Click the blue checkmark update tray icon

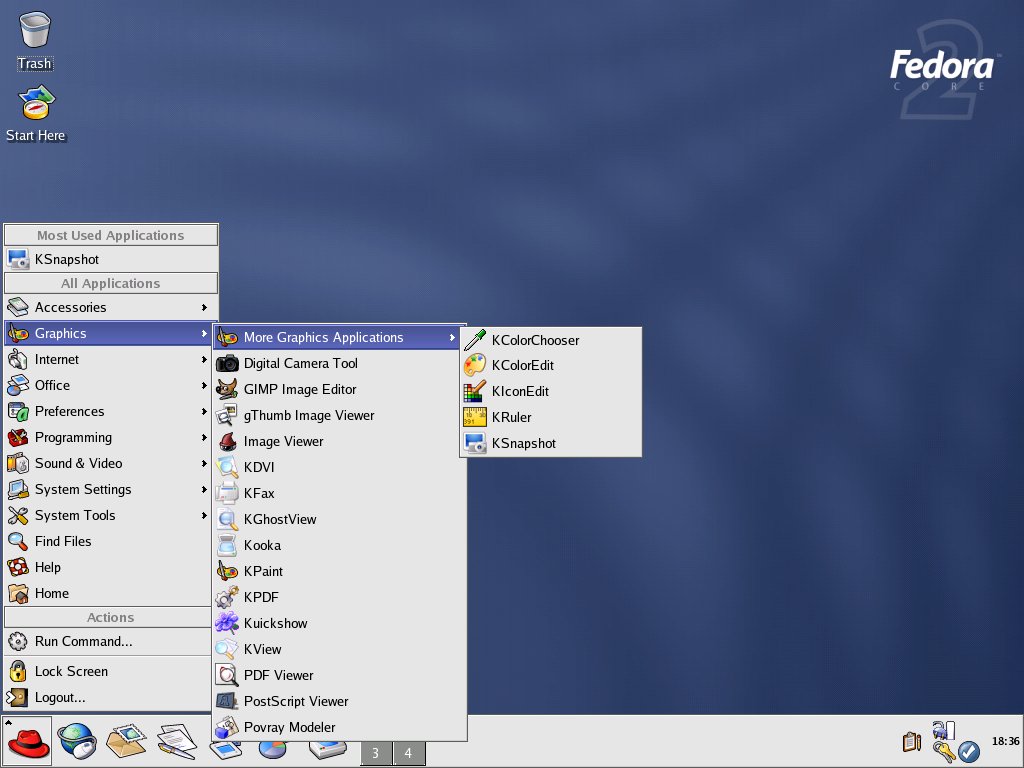(968, 751)
